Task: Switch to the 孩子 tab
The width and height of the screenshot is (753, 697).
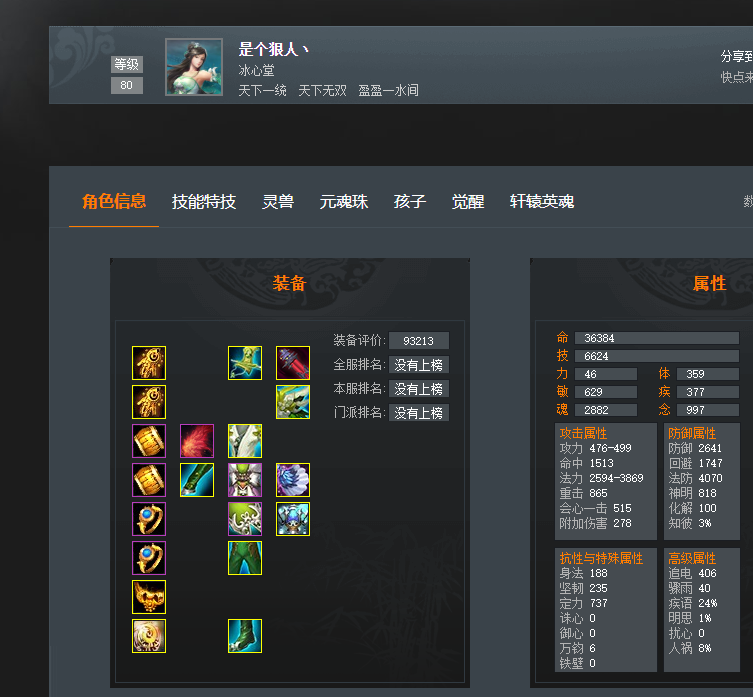Action: click(x=410, y=201)
